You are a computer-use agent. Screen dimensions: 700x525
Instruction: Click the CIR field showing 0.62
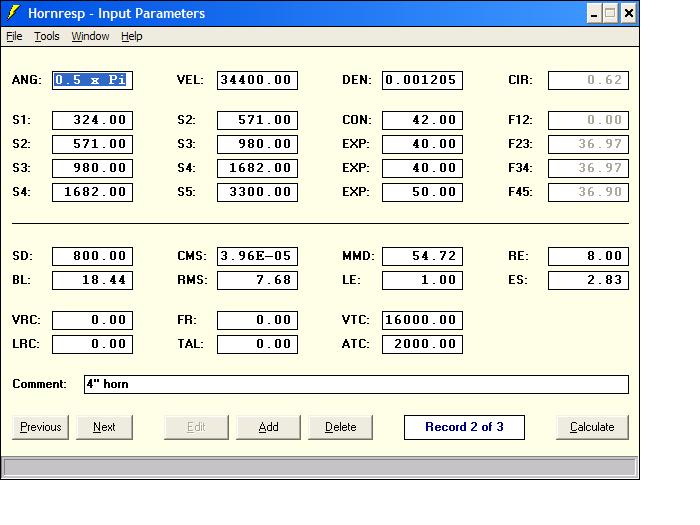(x=588, y=80)
